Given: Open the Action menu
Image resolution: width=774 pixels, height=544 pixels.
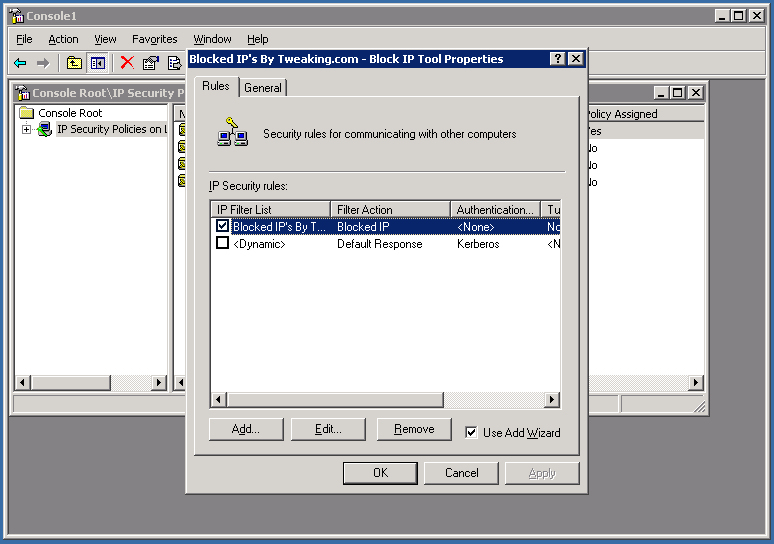Looking at the screenshot, I should (63, 39).
